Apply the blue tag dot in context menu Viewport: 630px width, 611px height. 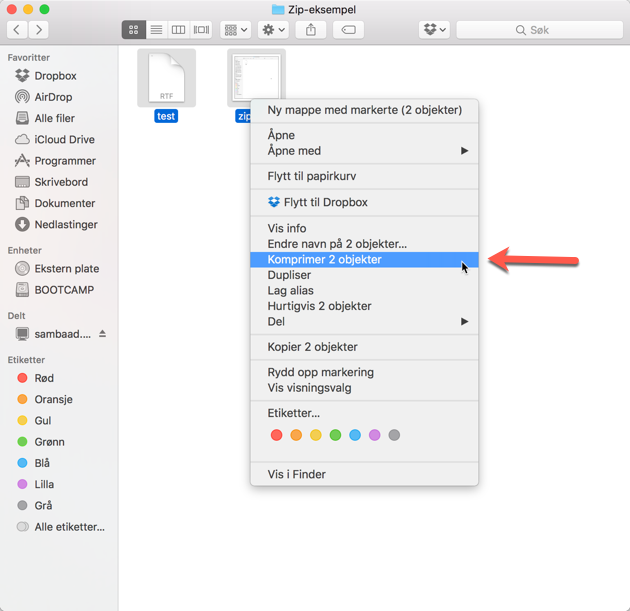(x=355, y=435)
